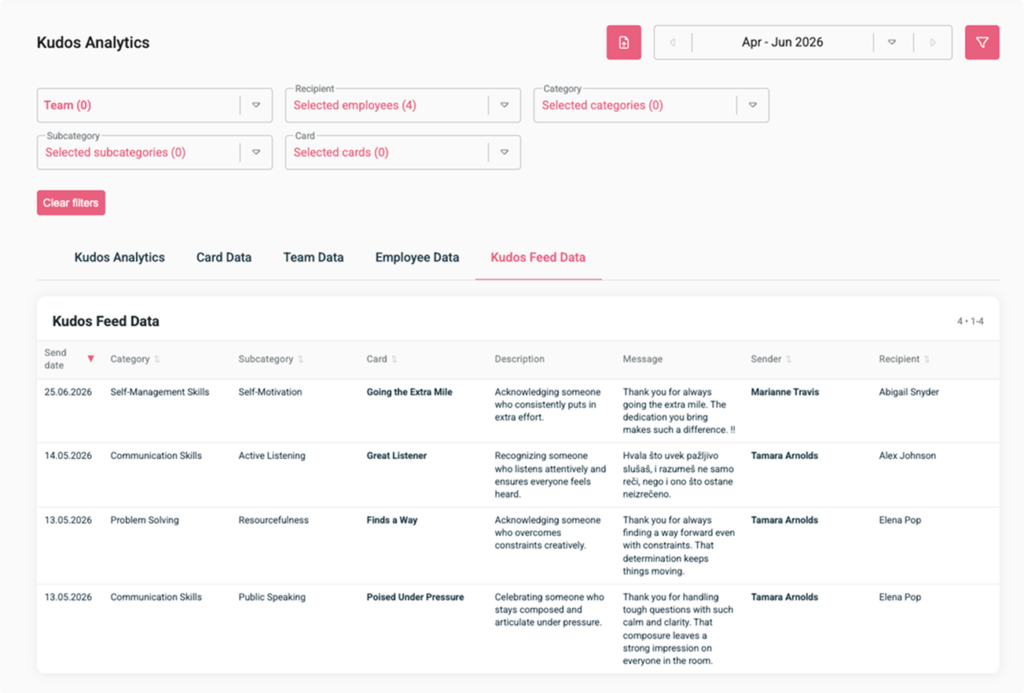The height and width of the screenshot is (693, 1024).
Task: Open the pink filter funnel button
Action: 982,42
